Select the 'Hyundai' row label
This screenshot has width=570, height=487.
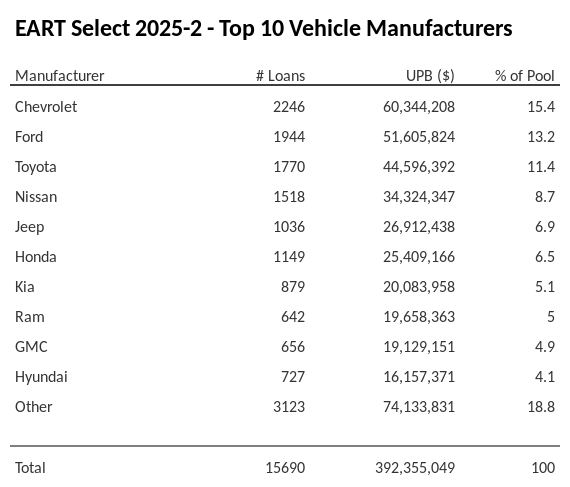41,377
